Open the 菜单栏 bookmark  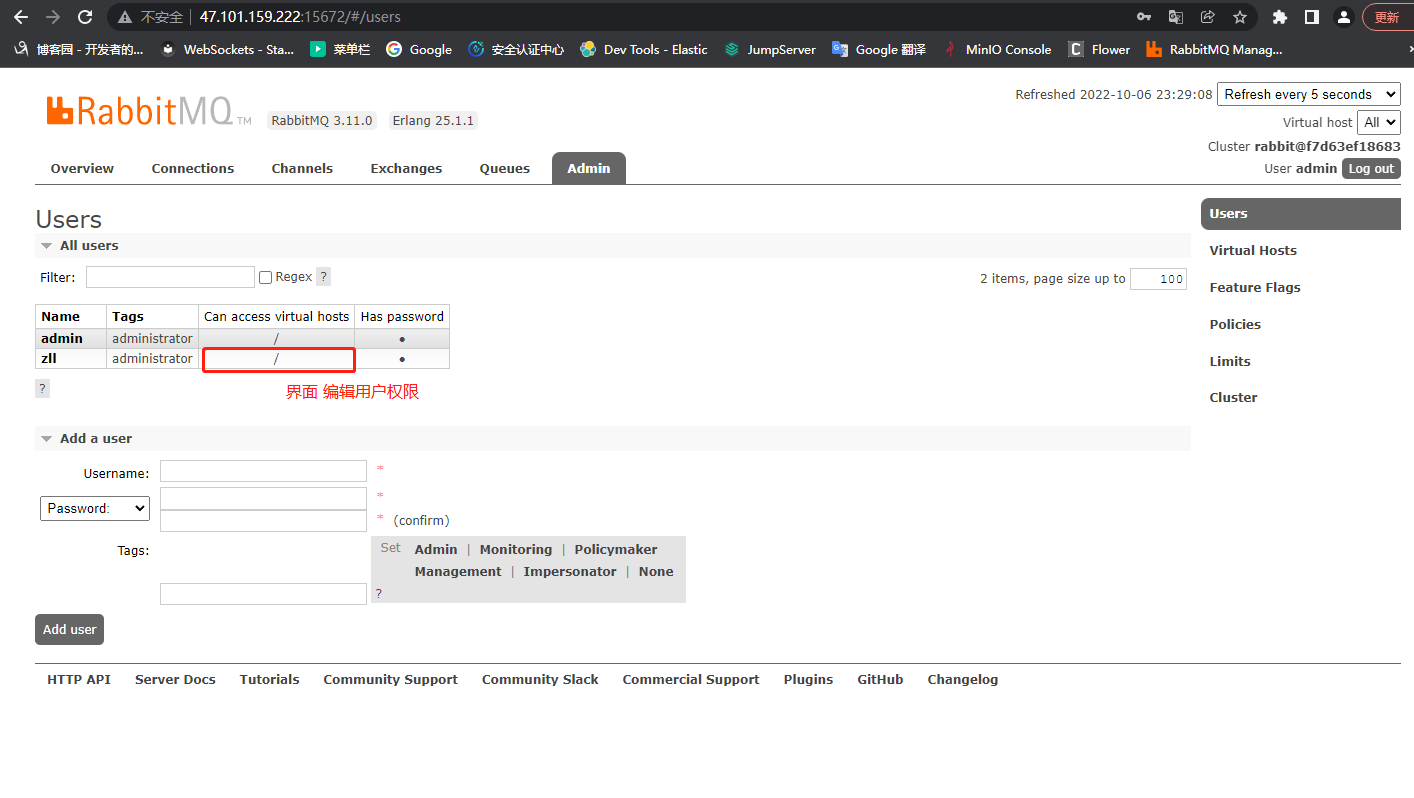(x=340, y=49)
